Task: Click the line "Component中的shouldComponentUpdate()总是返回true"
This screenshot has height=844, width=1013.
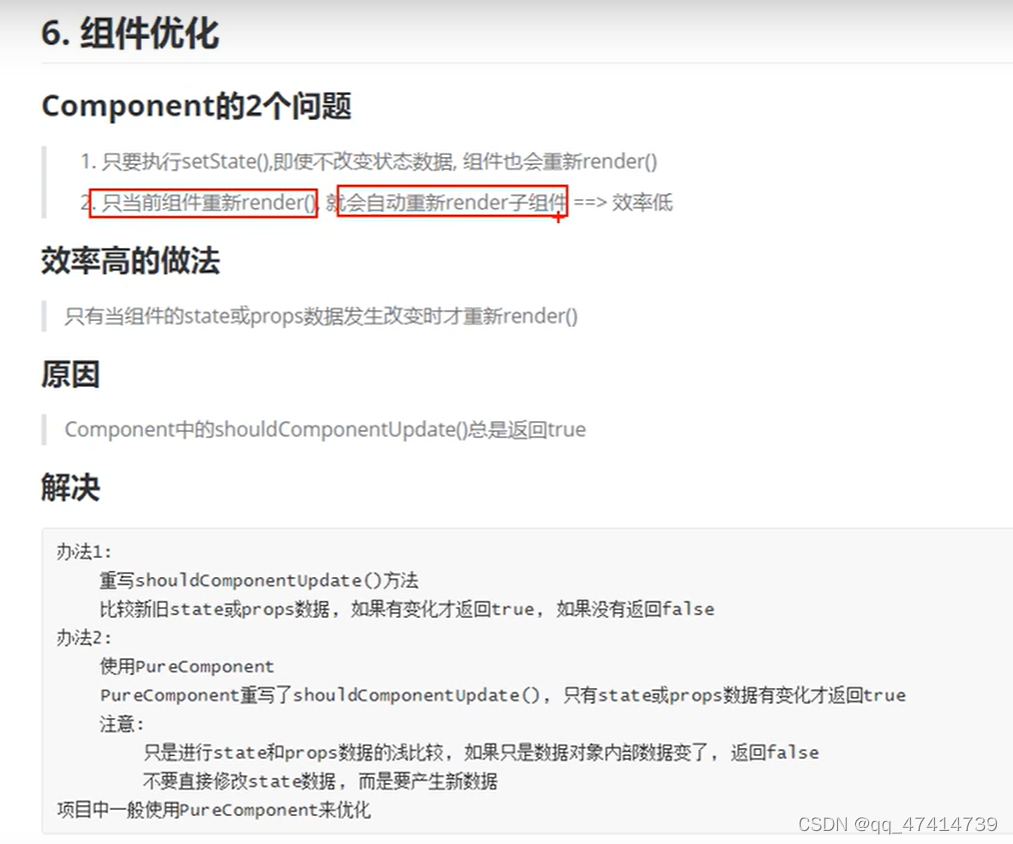Action: tap(325, 429)
